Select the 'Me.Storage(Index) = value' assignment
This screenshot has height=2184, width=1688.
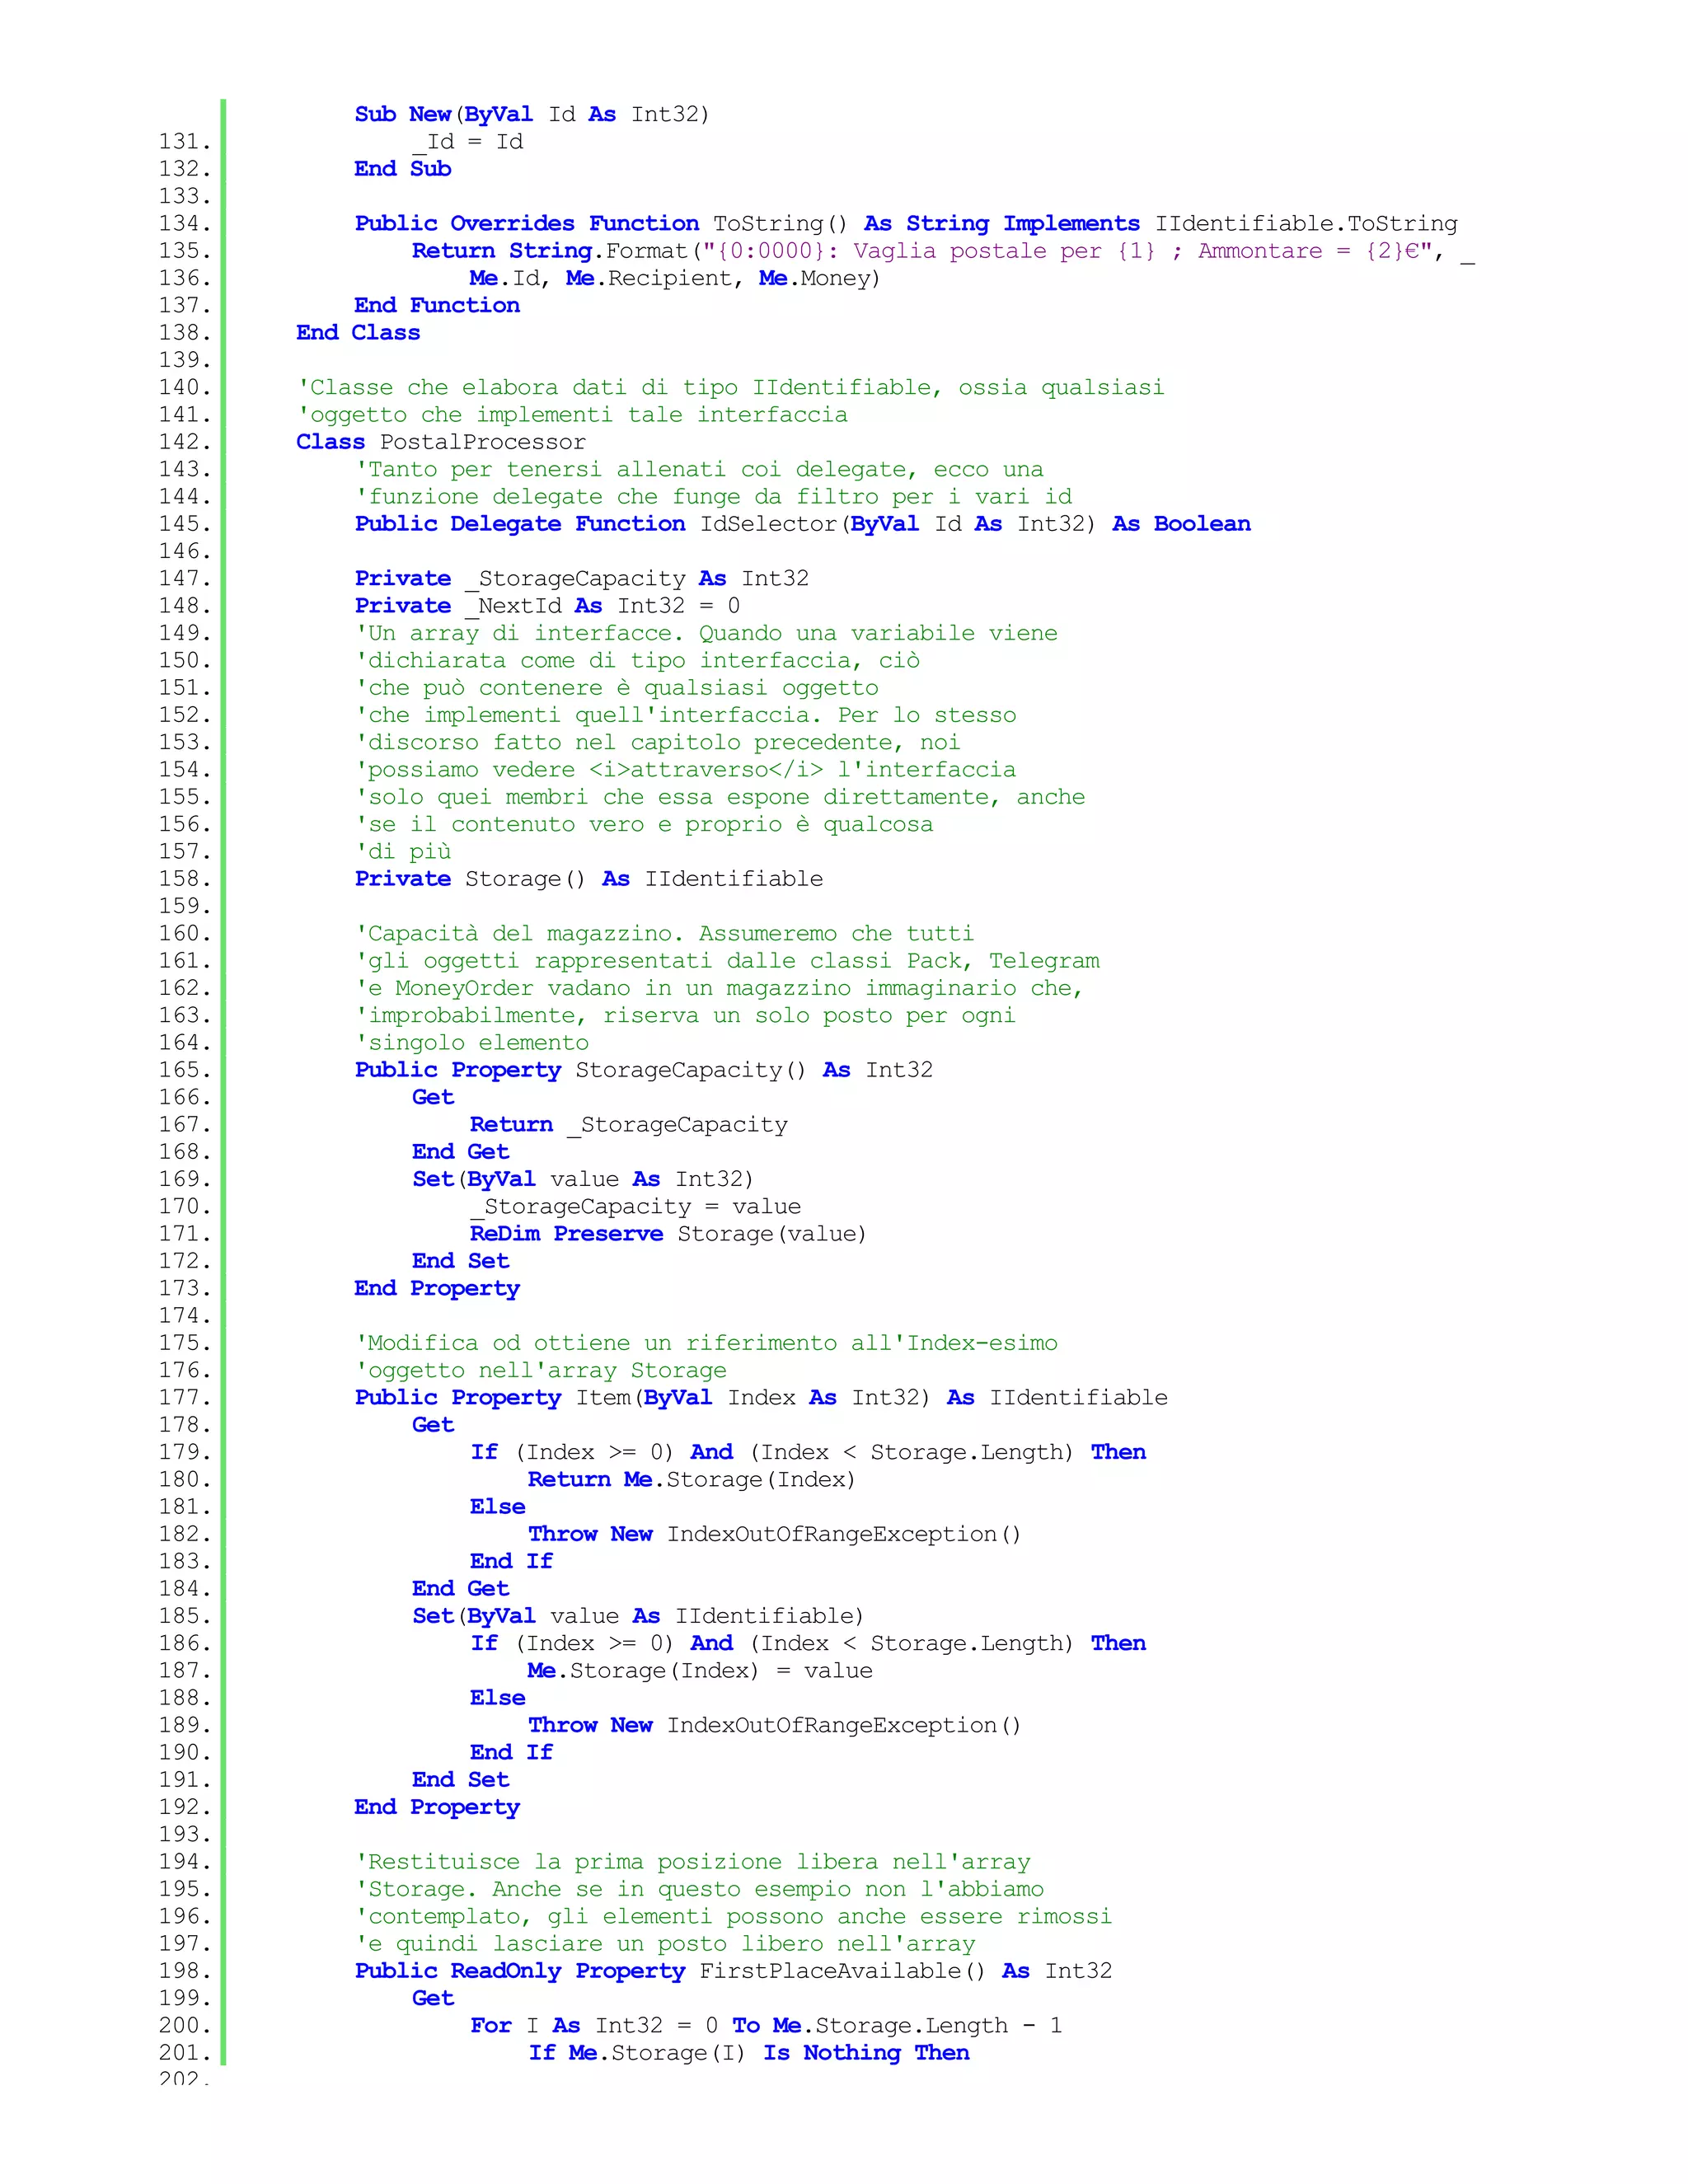[700, 1670]
